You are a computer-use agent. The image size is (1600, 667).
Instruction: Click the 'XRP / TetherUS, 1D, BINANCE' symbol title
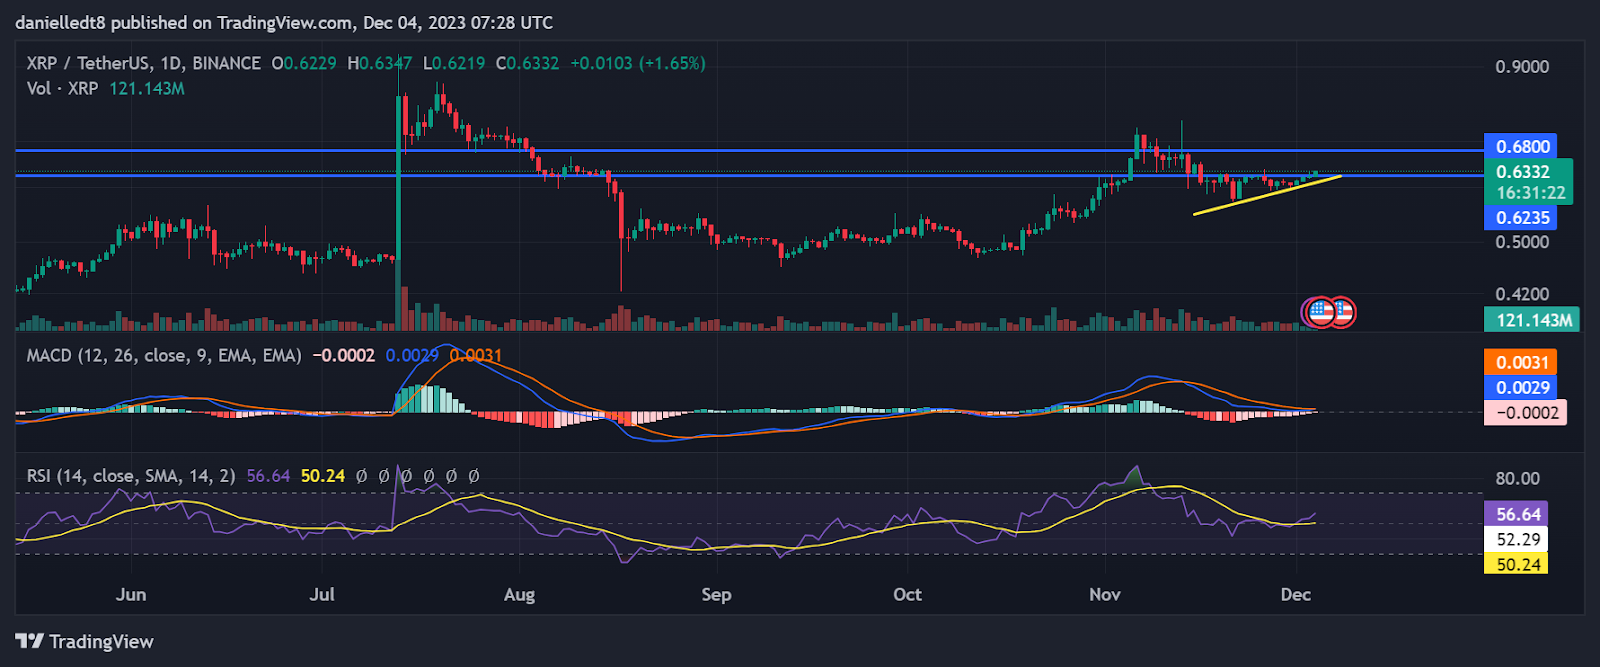(144, 63)
